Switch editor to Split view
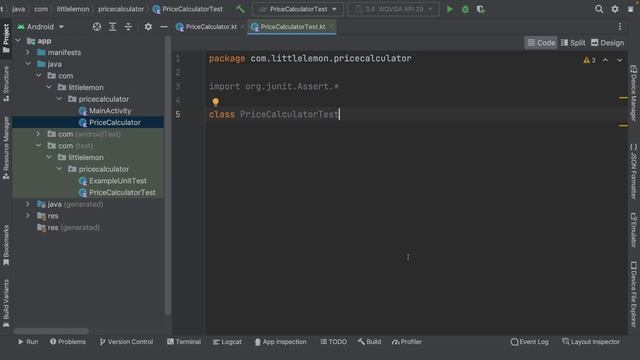The image size is (640, 360). [573, 42]
